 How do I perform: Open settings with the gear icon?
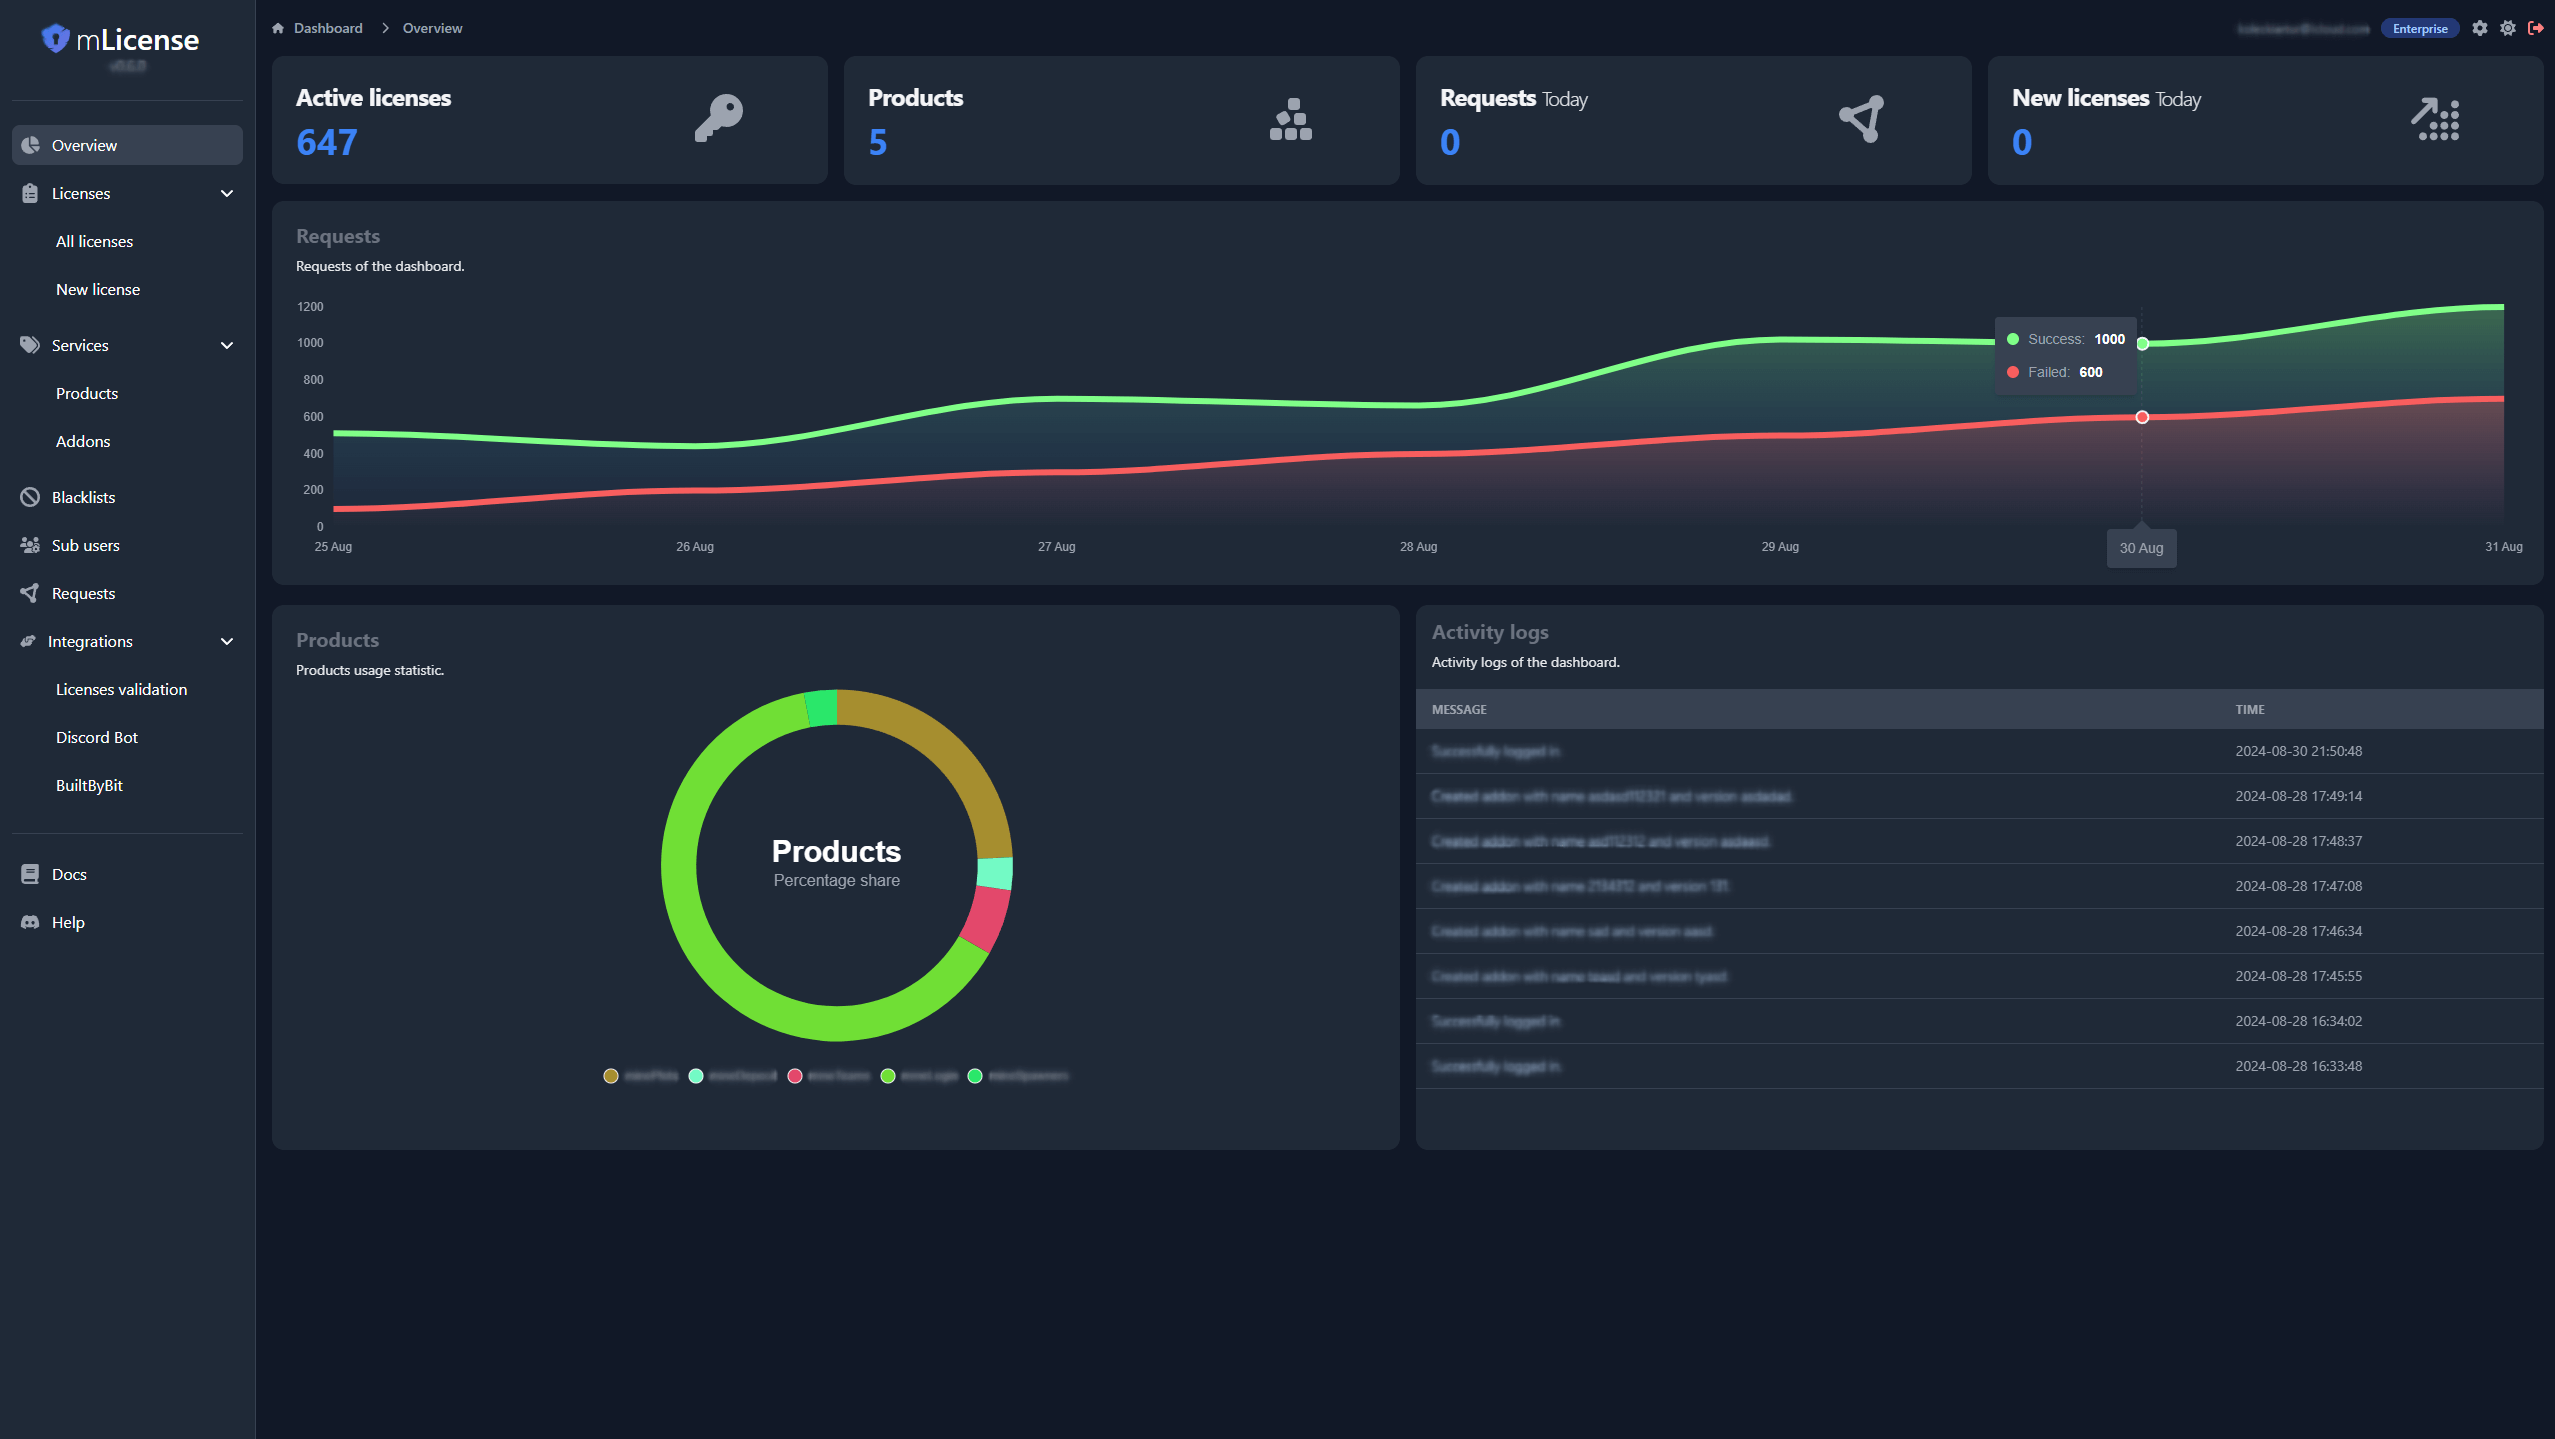tap(2479, 28)
